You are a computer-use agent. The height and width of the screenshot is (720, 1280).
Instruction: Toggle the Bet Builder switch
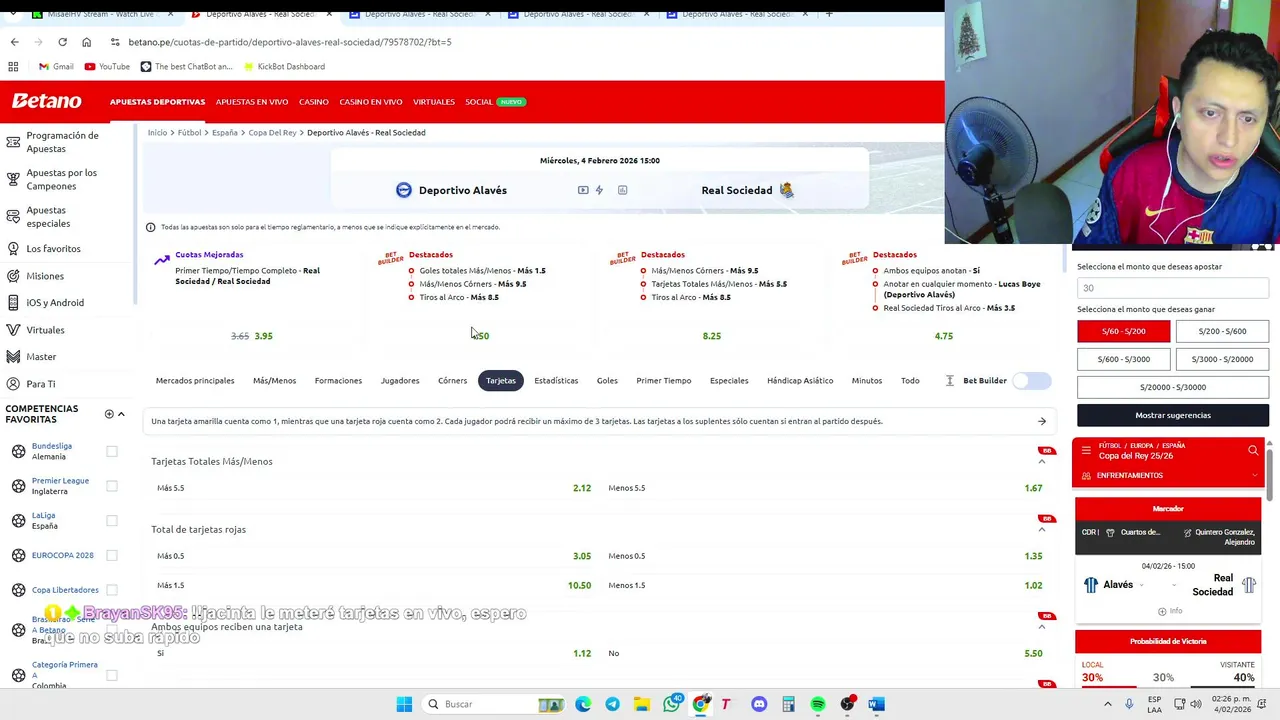[1032, 381]
